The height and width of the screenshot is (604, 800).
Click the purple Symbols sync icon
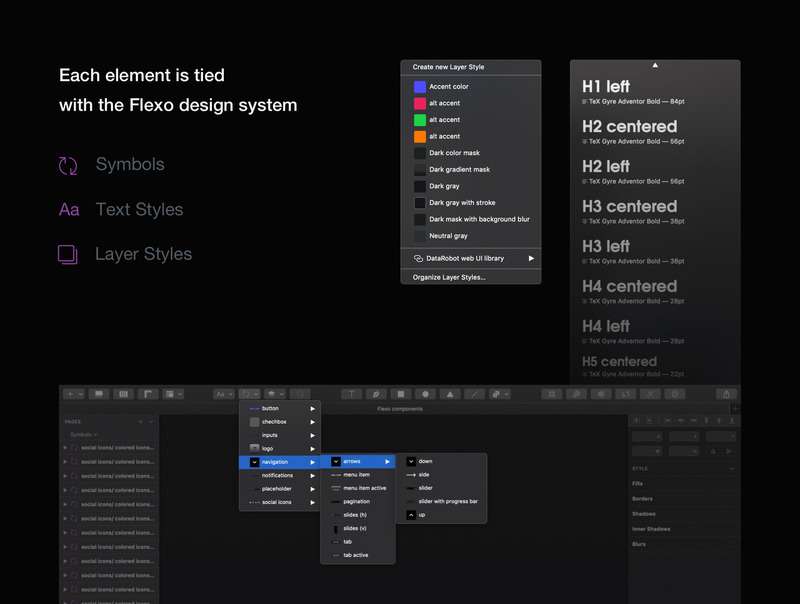click(x=68, y=166)
